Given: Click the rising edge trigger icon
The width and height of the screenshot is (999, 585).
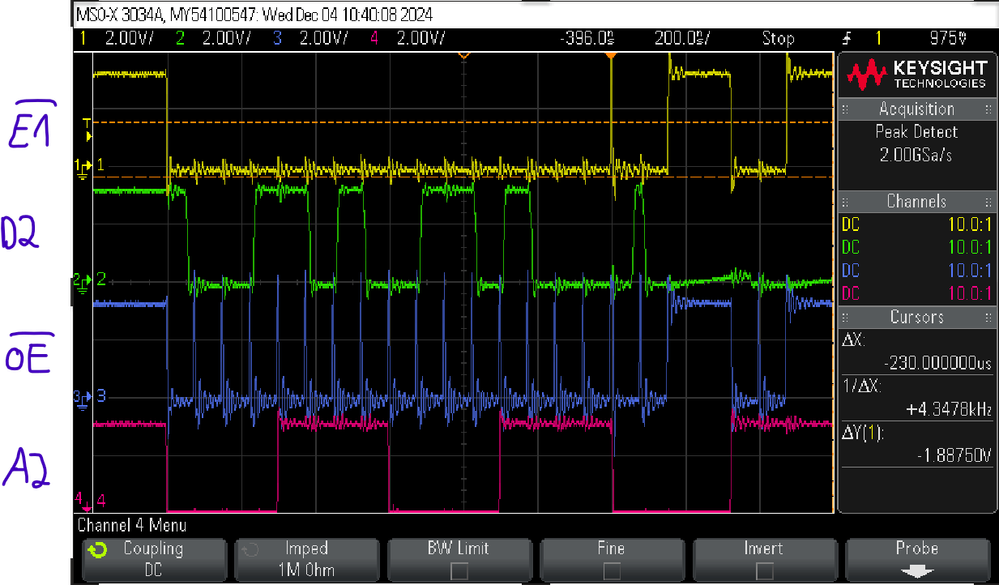Looking at the screenshot, I should 846,38.
